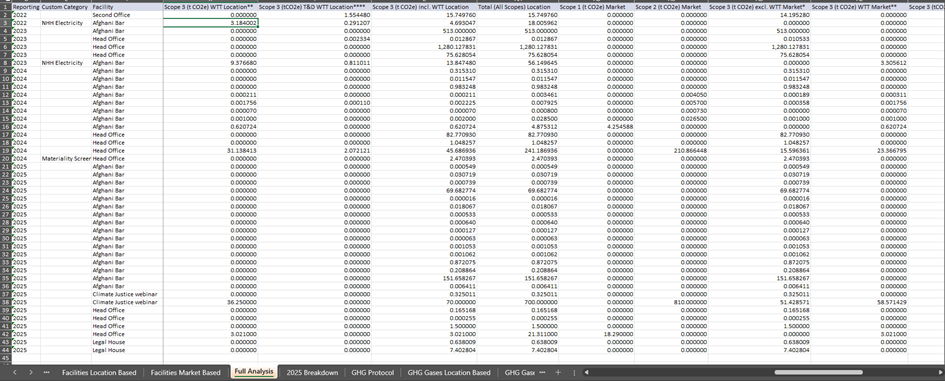Select the Custom Category header cell
The image size is (945, 381).
click(66, 7)
